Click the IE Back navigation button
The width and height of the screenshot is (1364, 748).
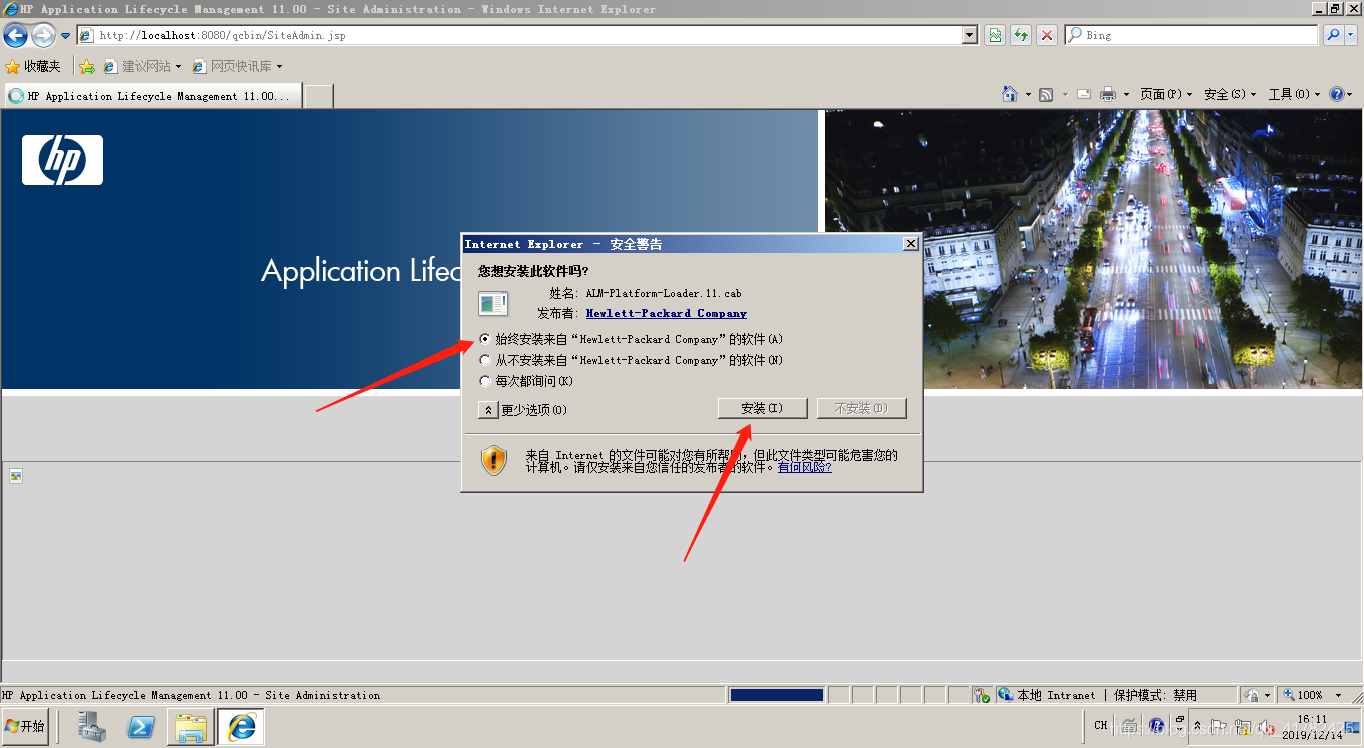click(15, 35)
